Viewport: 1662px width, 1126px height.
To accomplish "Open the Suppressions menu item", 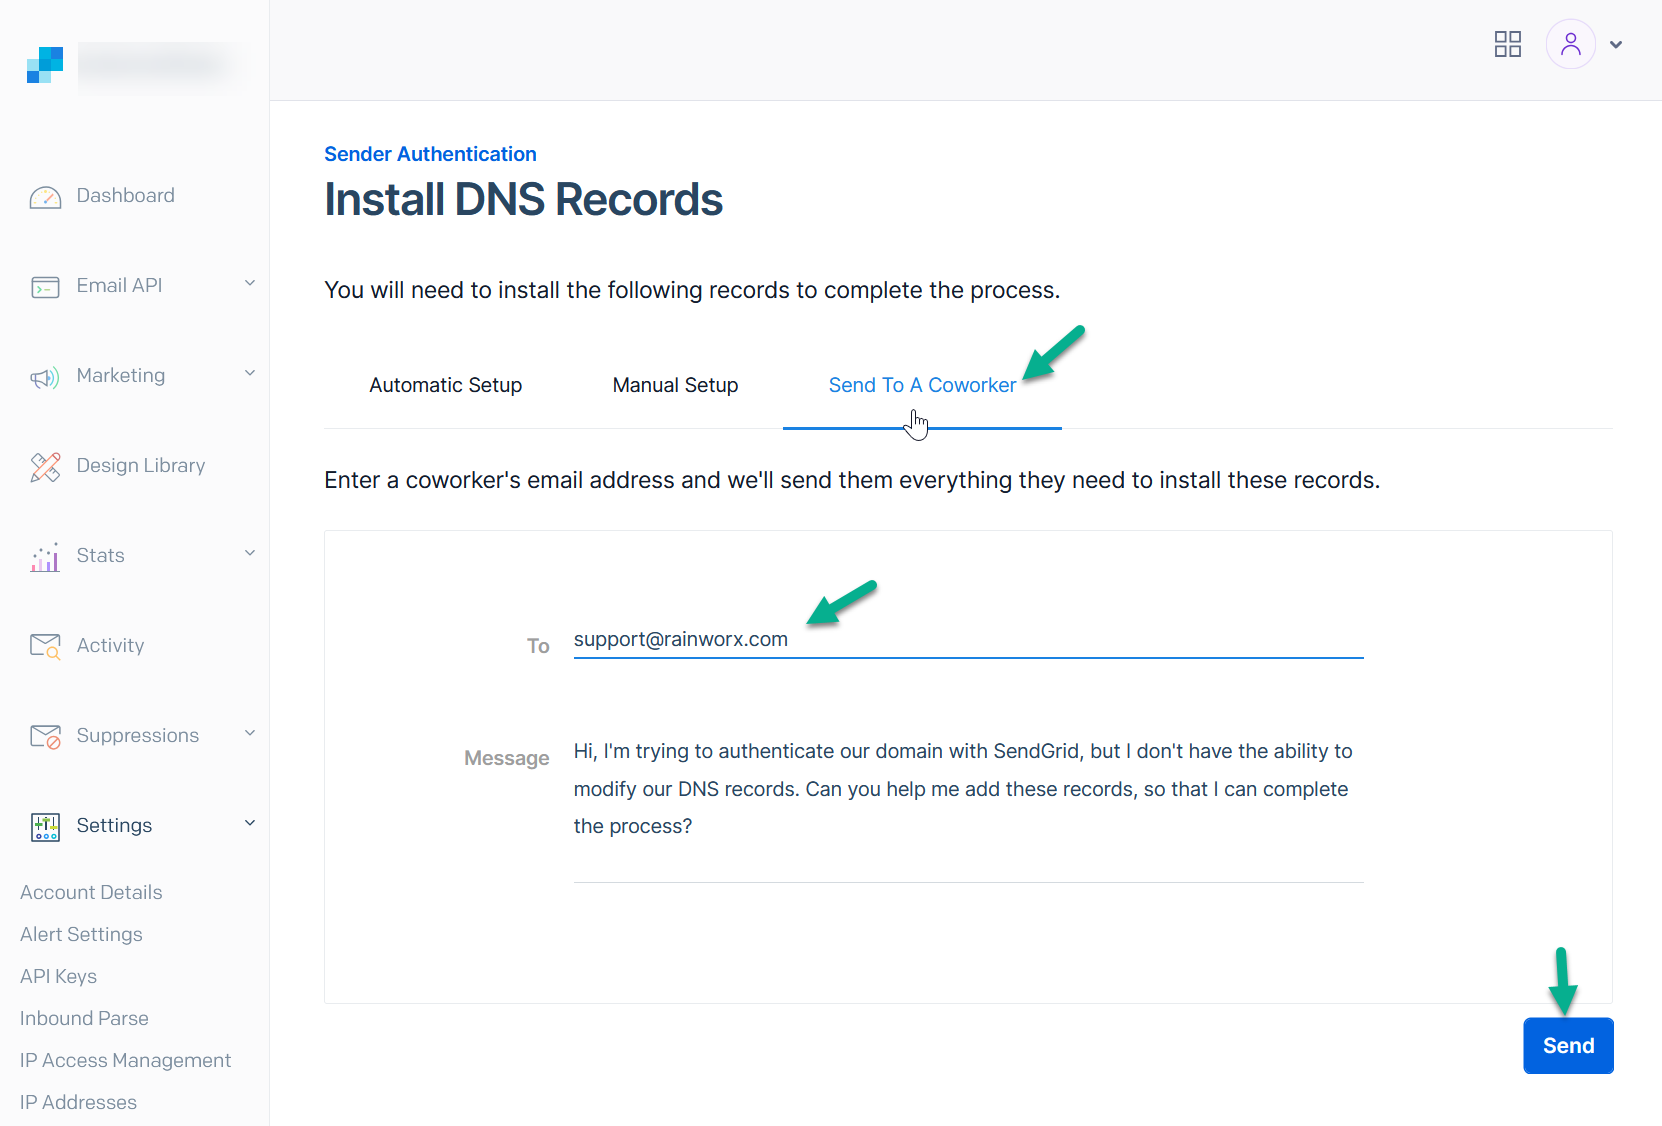I will click(x=137, y=736).
